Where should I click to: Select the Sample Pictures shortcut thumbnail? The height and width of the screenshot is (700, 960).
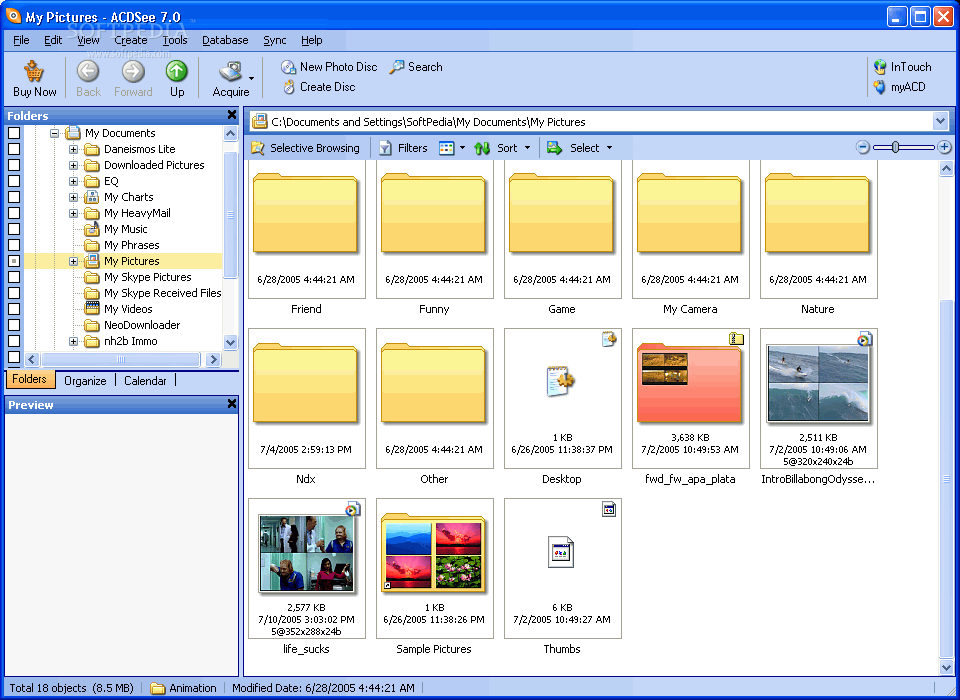[434, 568]
